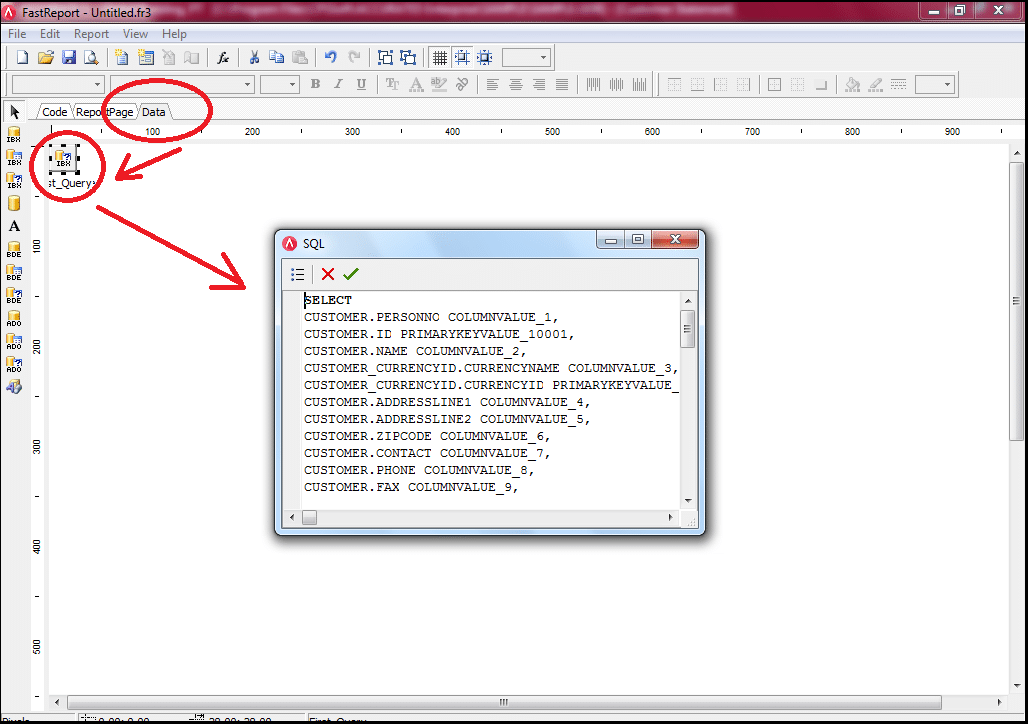
Task: Click the Preview report icon
Action: [91, 58]
